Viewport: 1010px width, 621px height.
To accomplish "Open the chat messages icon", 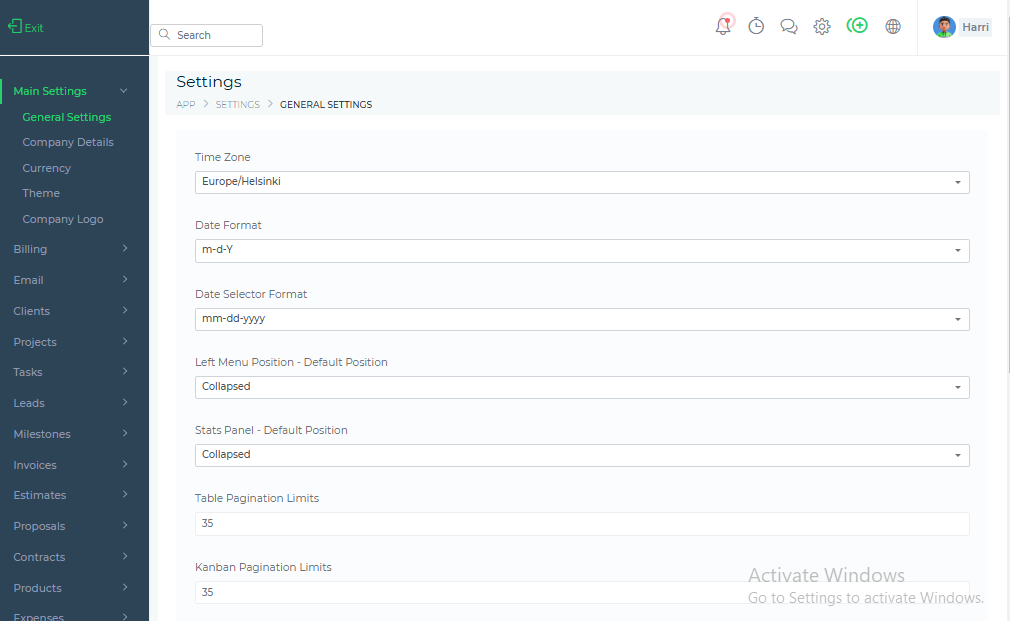I will tap(789, 27).
